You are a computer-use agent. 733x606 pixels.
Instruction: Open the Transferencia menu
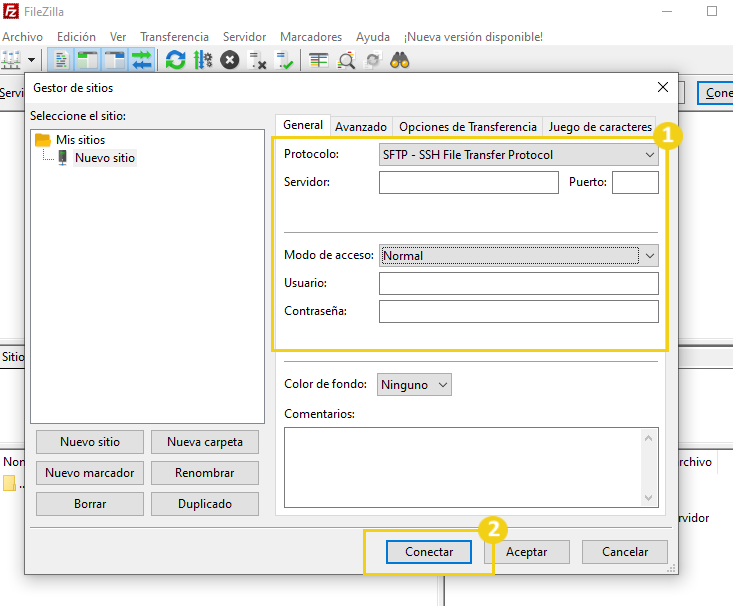(174, 36)
